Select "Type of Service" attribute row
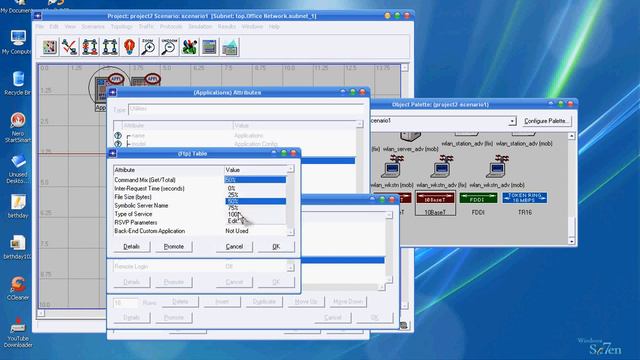640x360 pixels. (133, 214)
